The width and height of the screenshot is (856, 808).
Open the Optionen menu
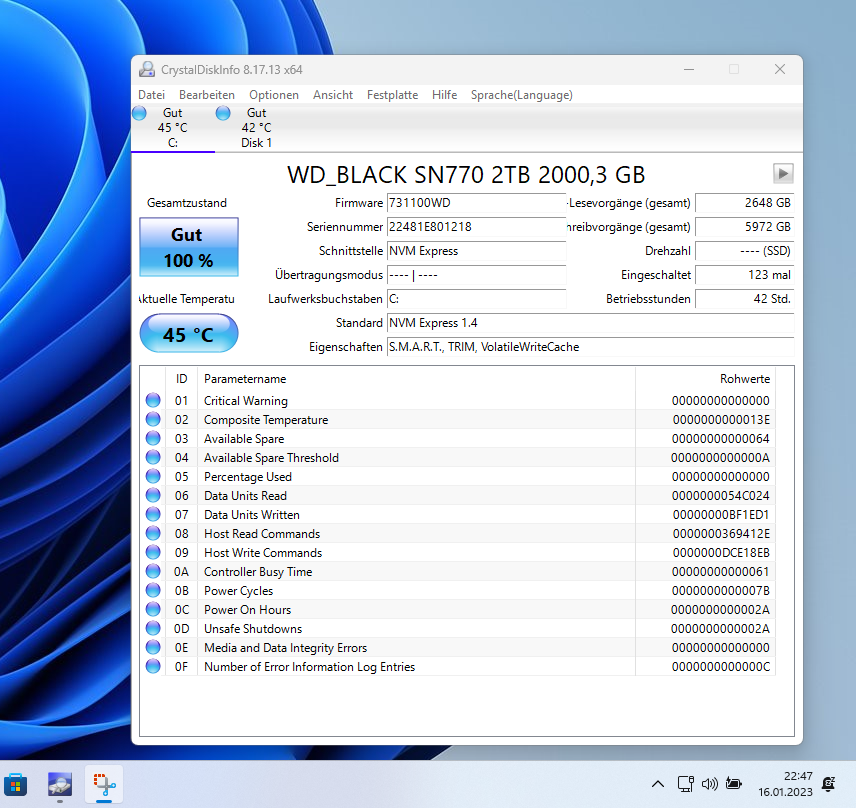click(x=274, y=95)
